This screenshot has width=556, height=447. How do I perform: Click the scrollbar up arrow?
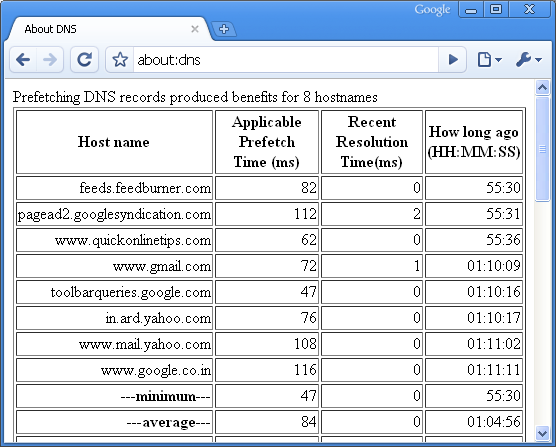[x=542, y=87]
